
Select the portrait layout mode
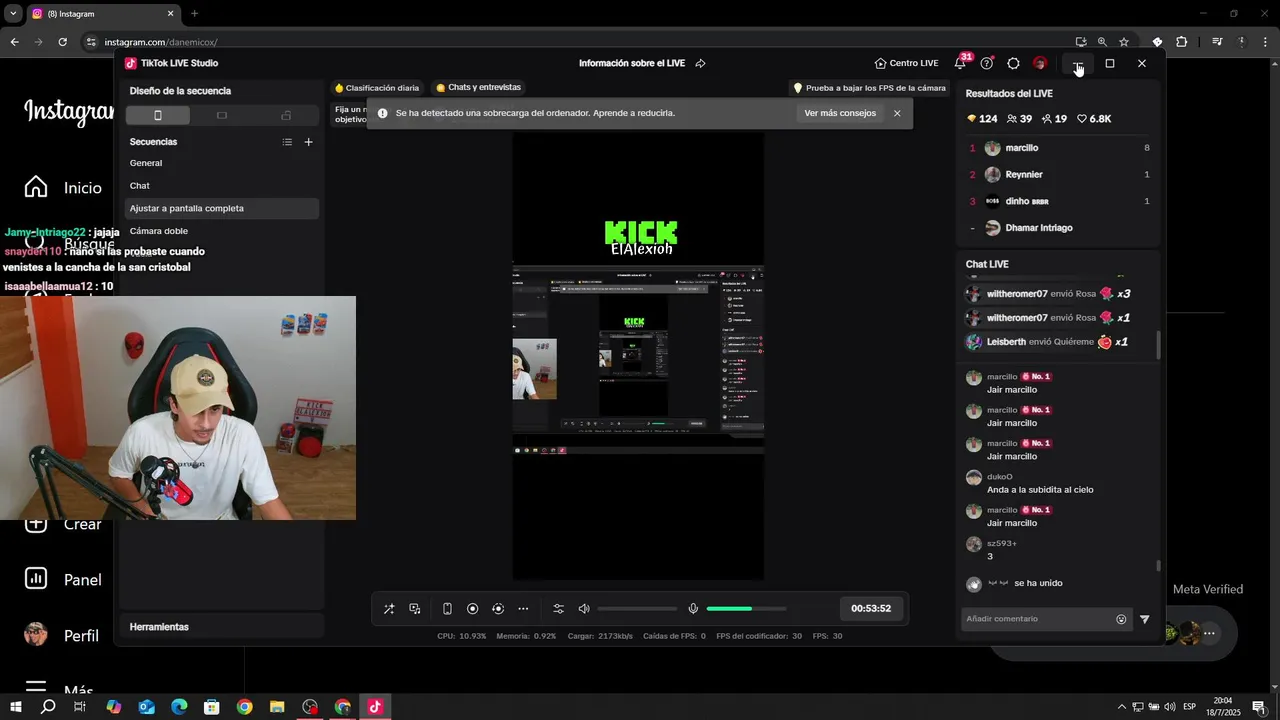(x=157, y=115)
